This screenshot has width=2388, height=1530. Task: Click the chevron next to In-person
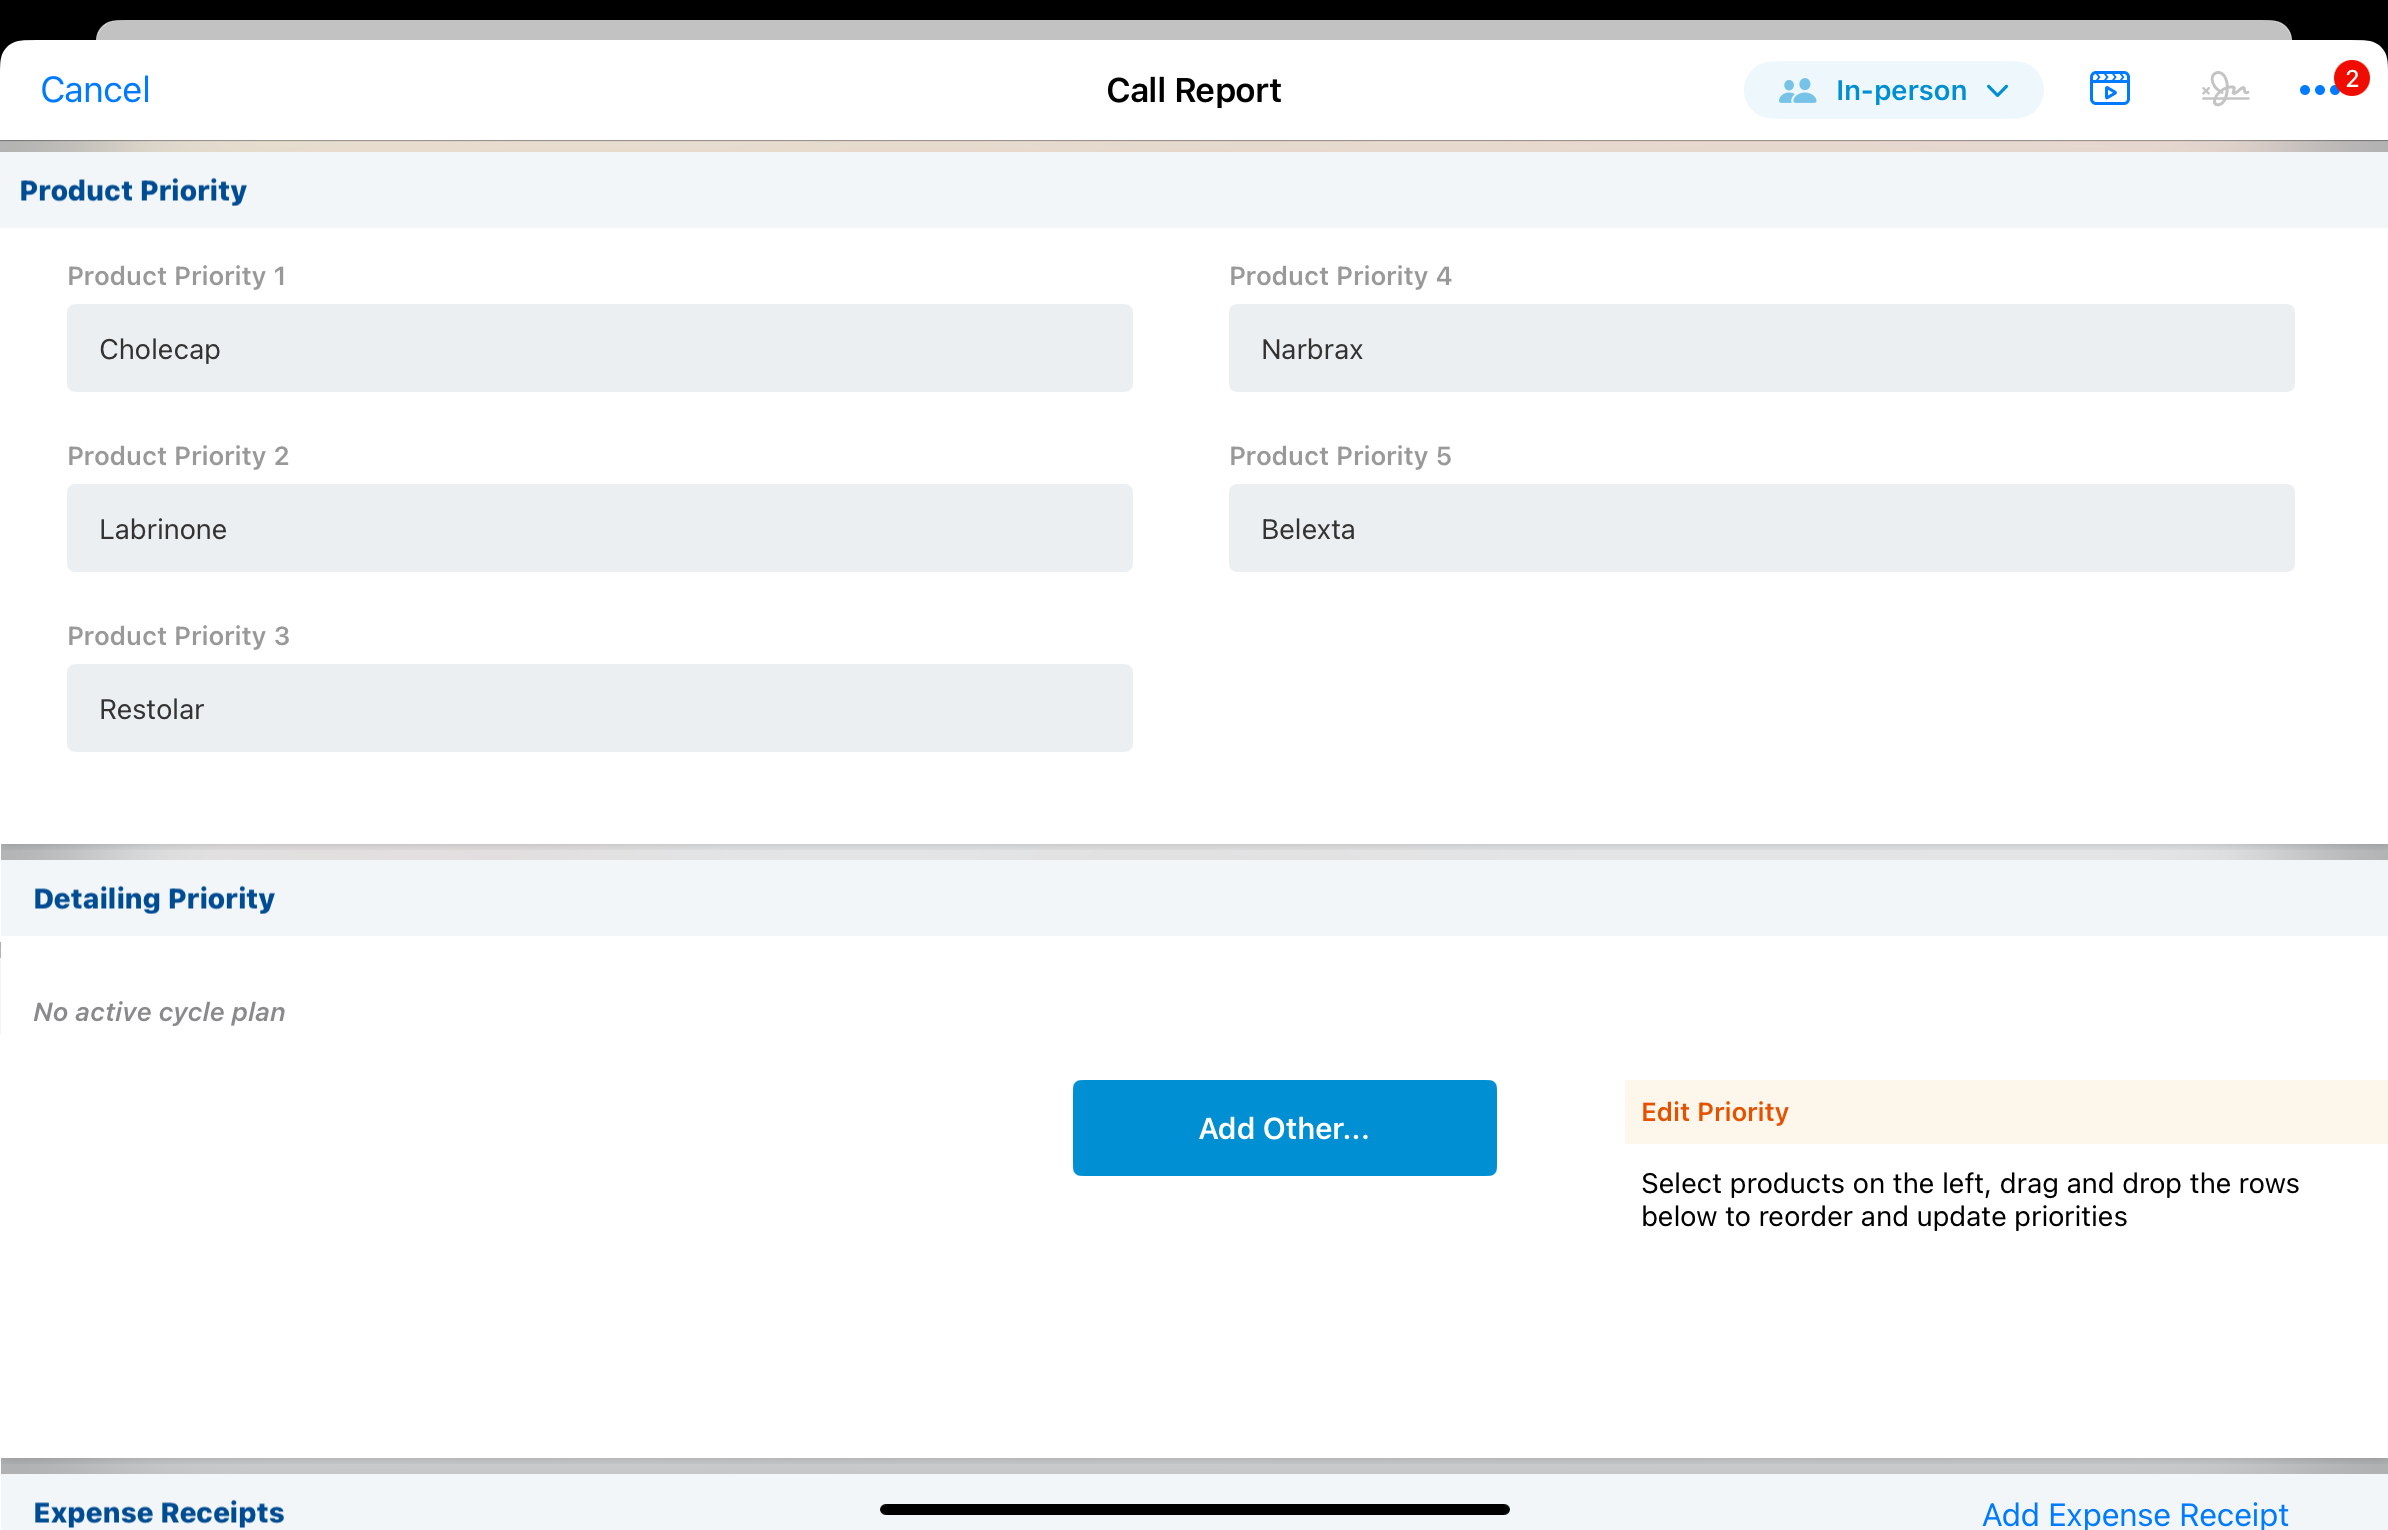[1998, 91]
